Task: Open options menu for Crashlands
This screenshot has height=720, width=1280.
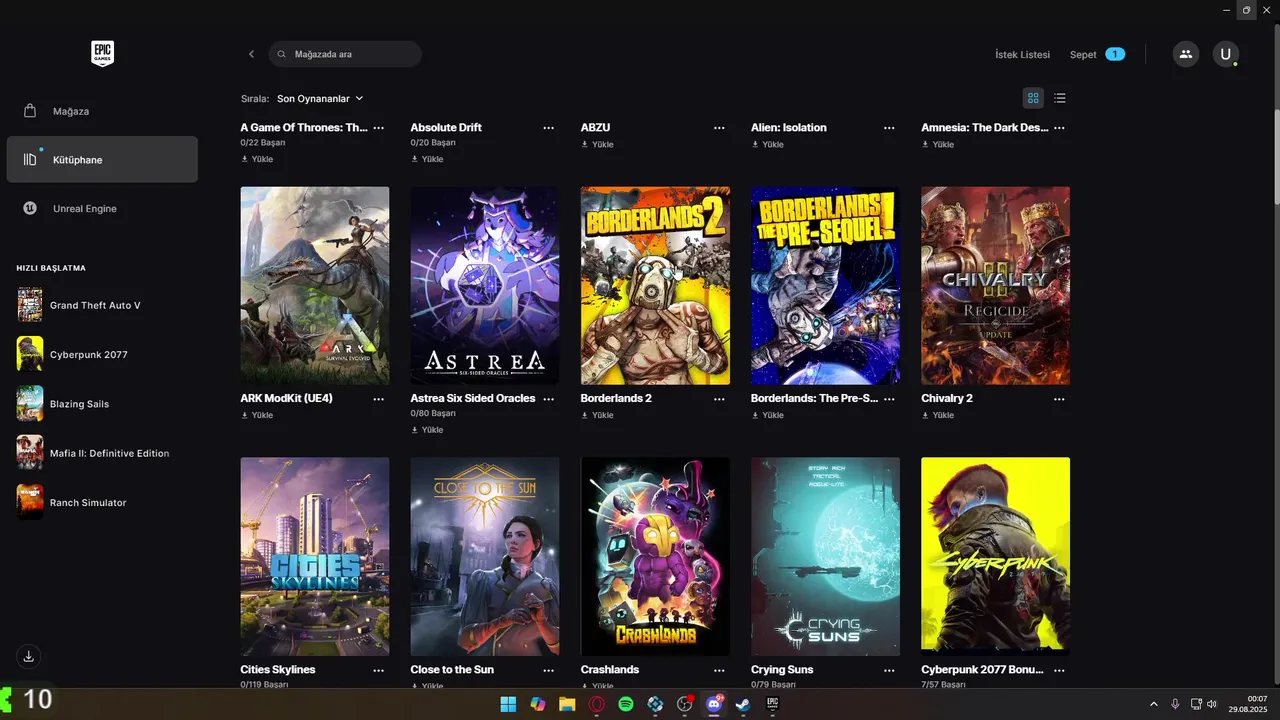Action: (719, 670)
